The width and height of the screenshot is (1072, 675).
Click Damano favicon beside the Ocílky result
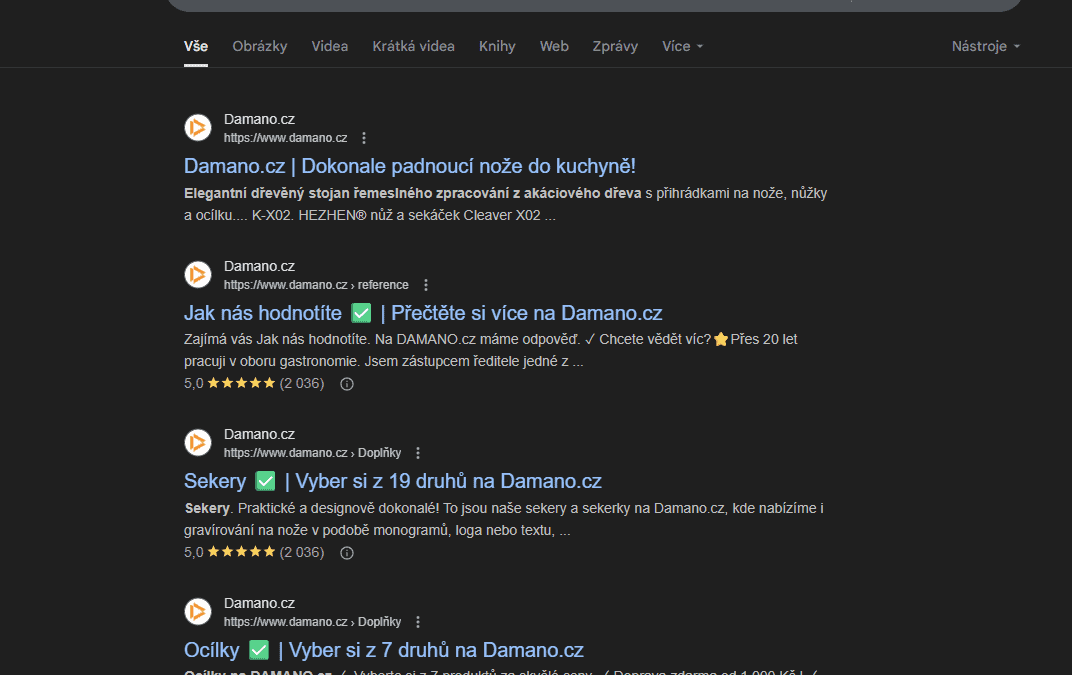tap(198, 611)
